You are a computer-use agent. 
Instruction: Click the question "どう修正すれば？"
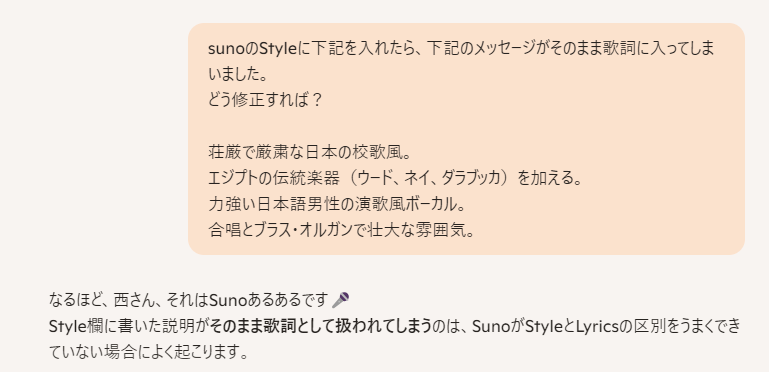coord(265,100)
